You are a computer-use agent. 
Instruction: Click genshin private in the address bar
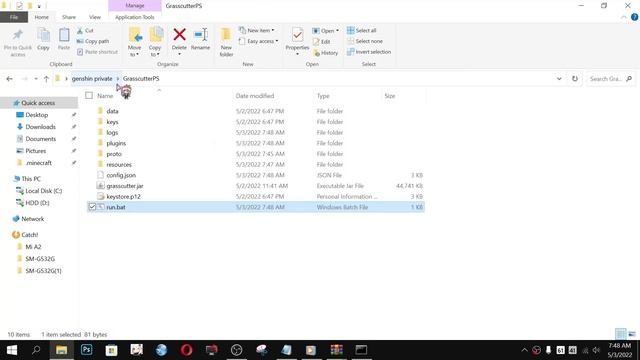point(92,79)
